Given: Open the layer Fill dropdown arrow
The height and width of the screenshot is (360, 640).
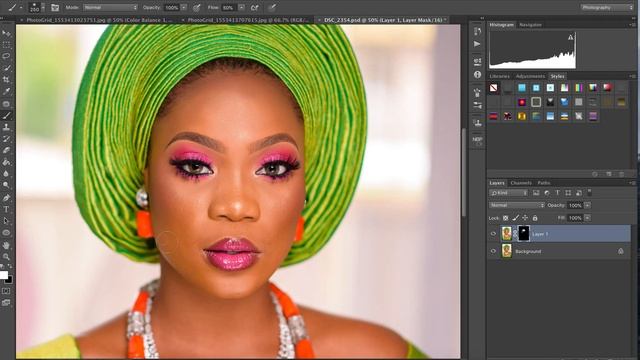Looking at the screenshot, I should tap(587, 218).
